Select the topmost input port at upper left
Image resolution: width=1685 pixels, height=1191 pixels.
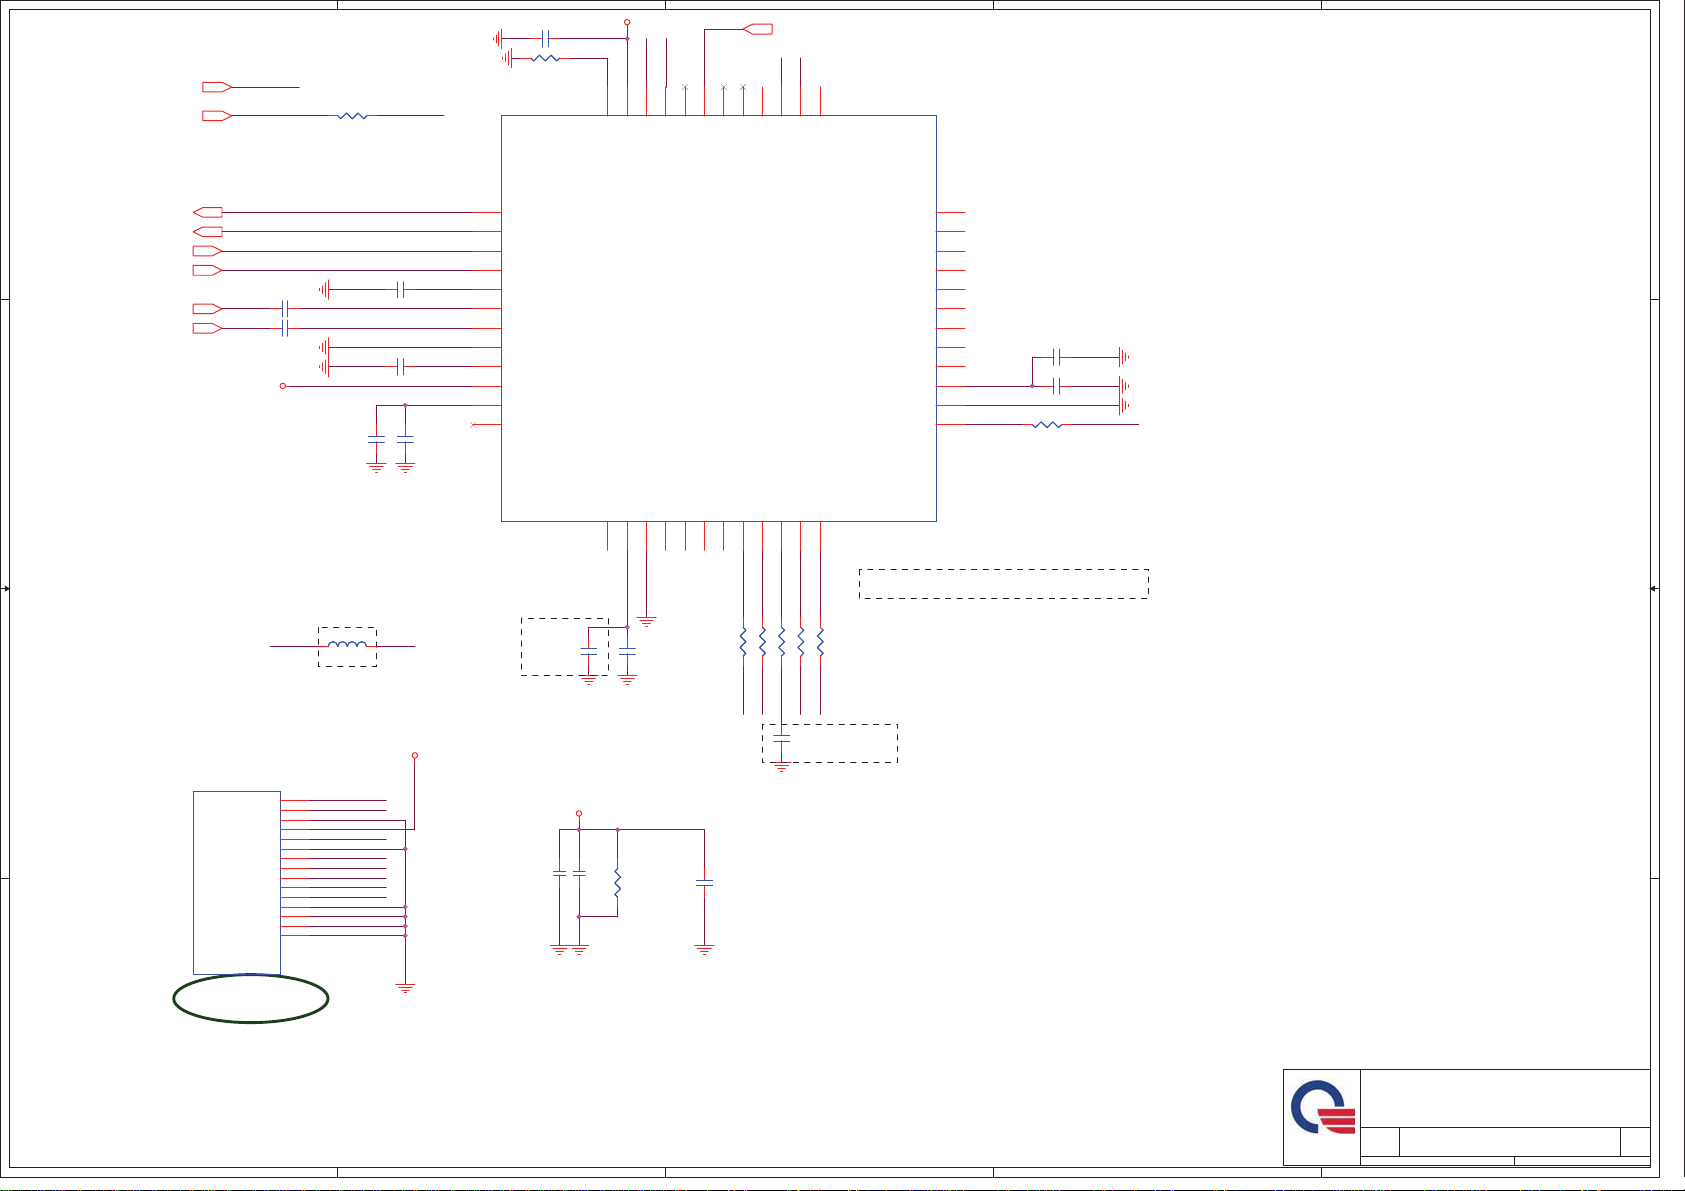click(x=217, y=87)
